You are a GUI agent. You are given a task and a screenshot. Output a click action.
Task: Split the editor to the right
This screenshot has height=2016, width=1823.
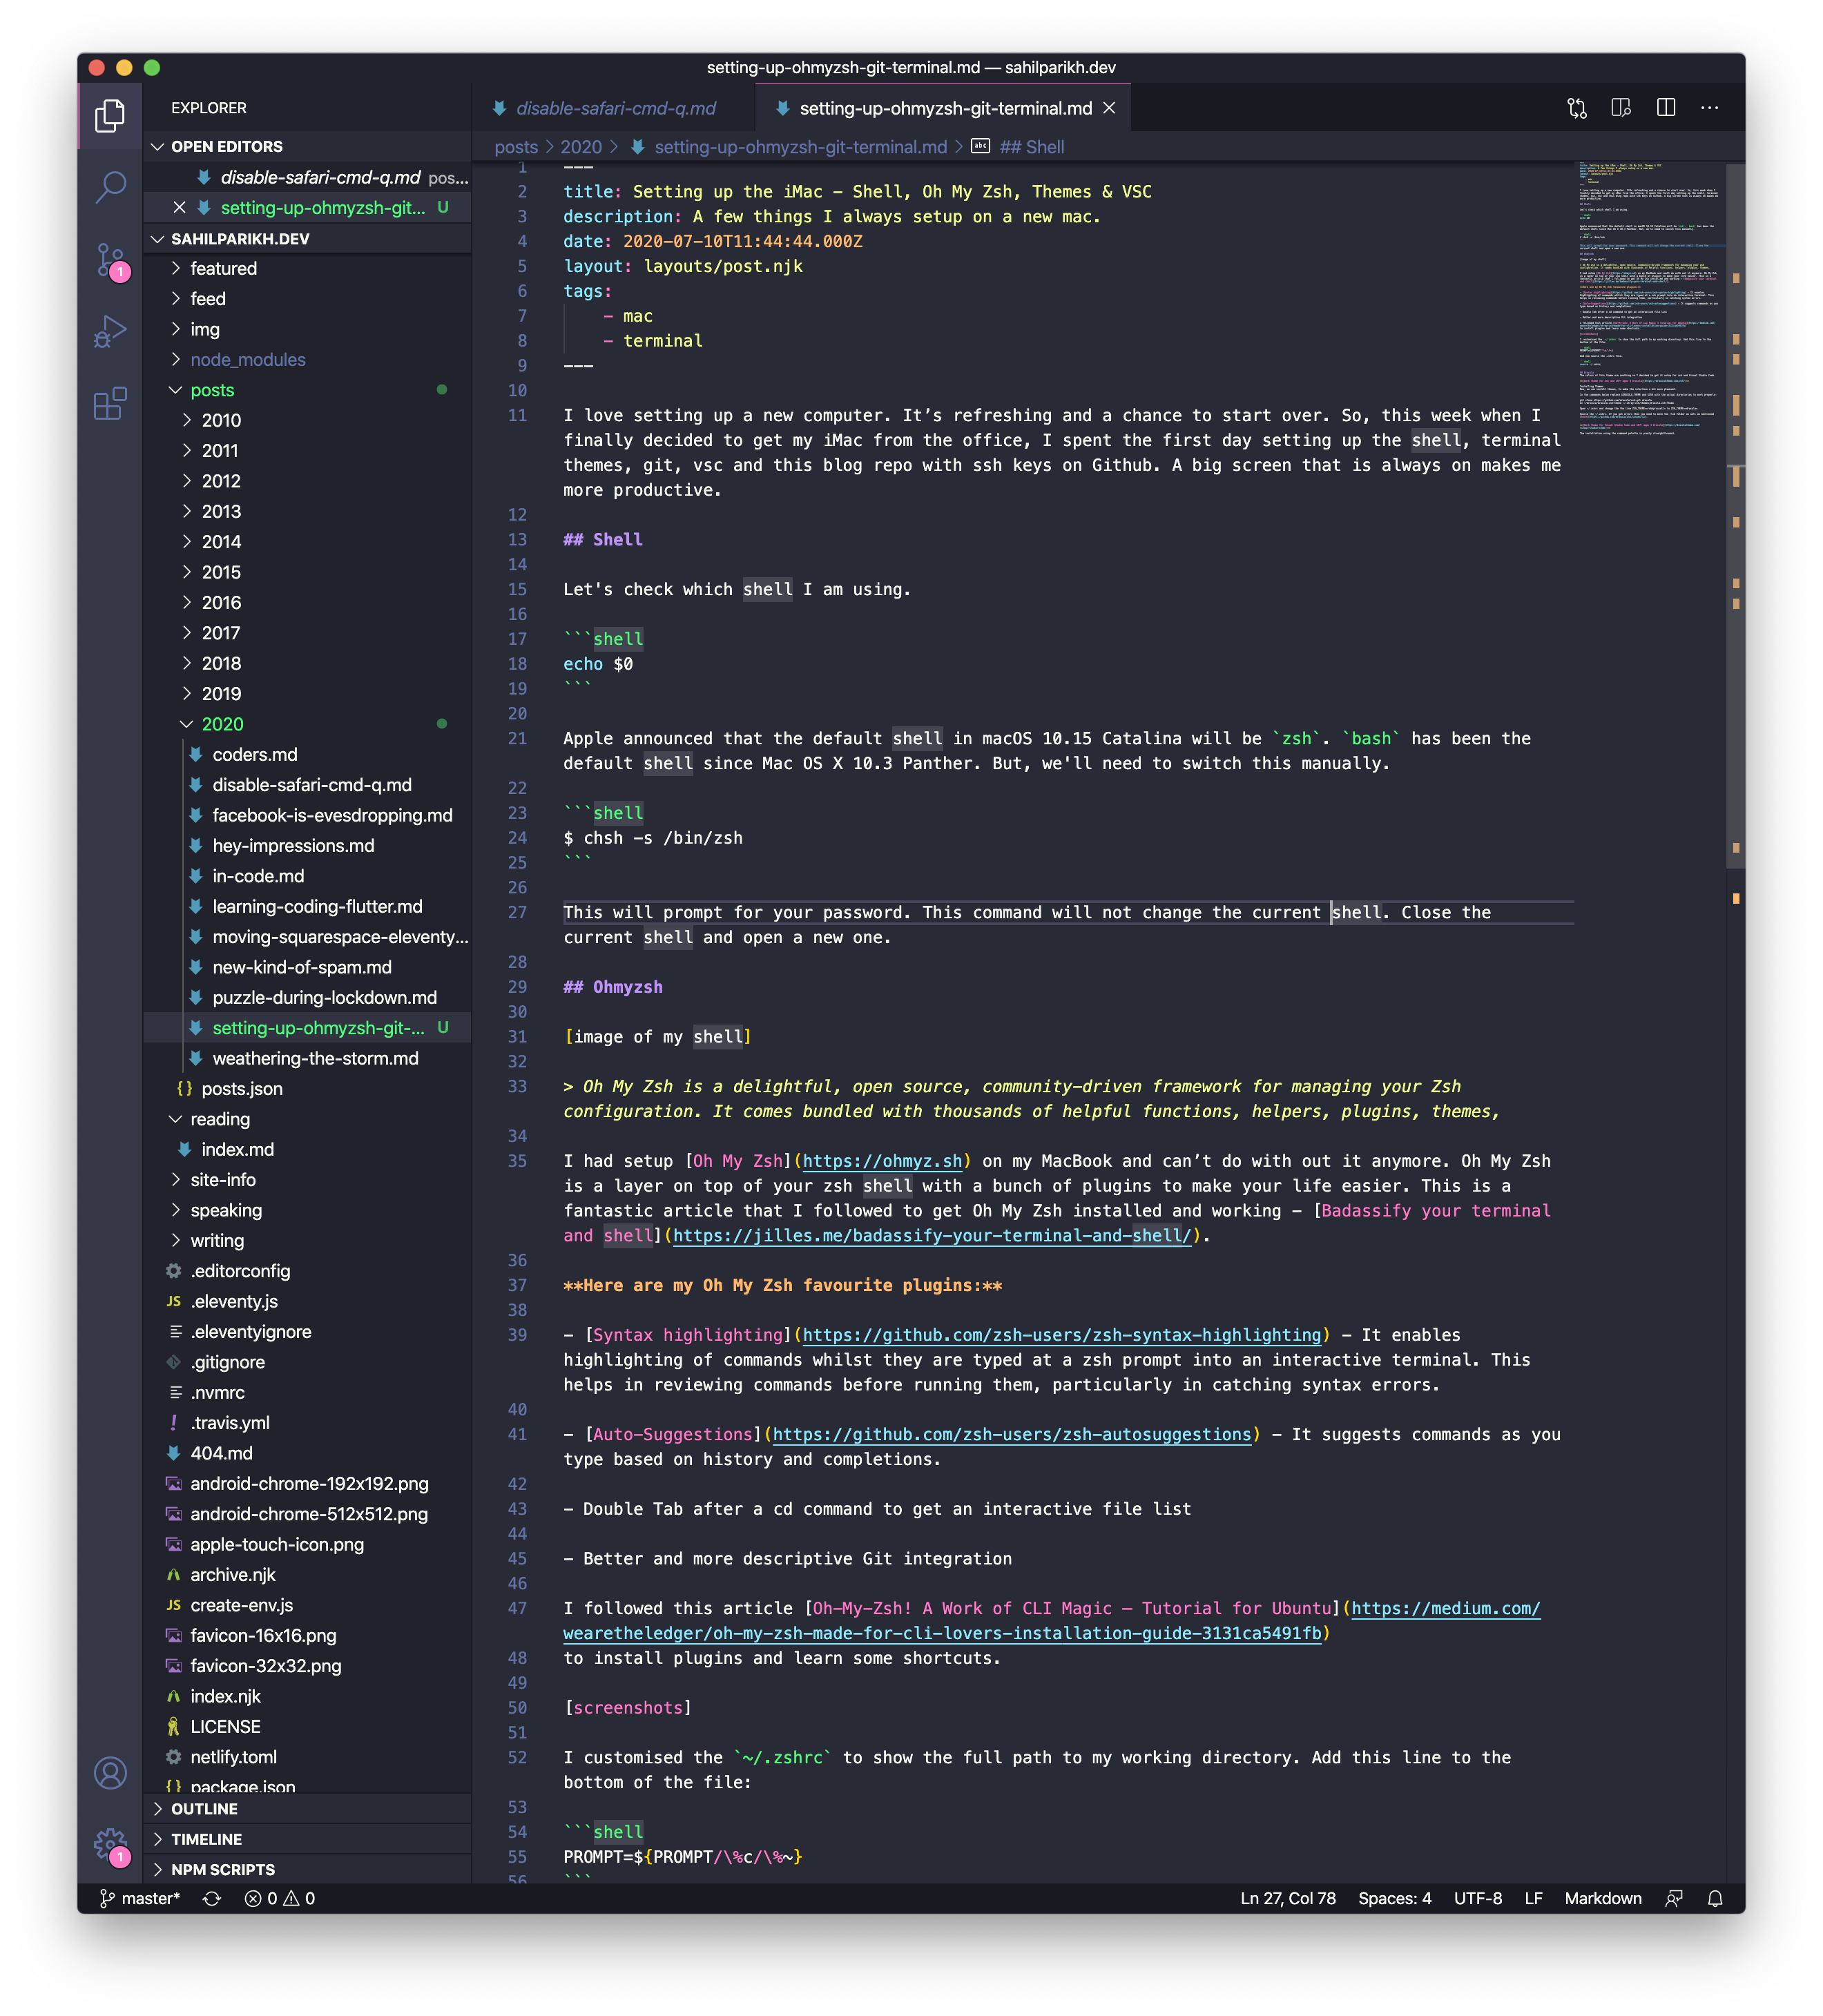click(x=1666, y=108)
